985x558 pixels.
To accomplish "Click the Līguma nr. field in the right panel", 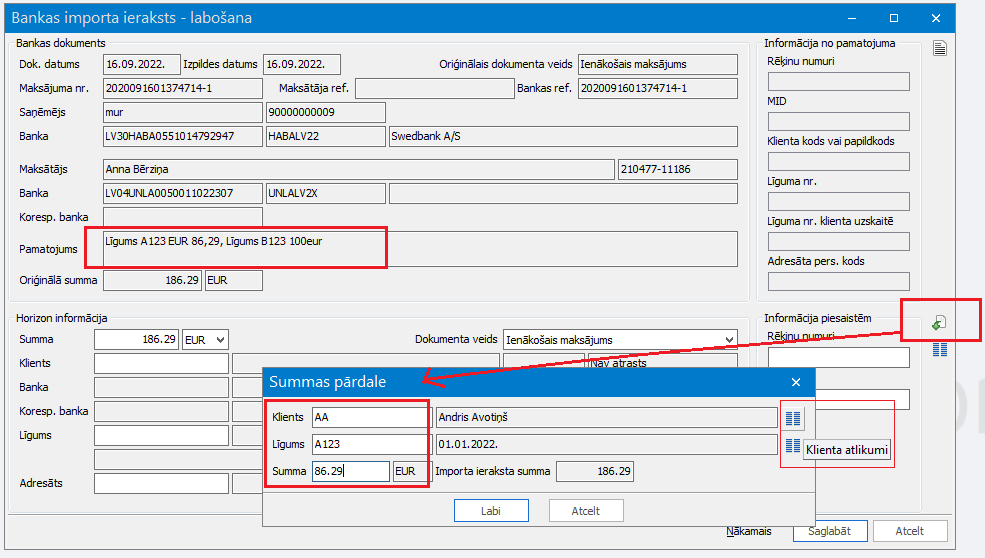I will click(x=839, y=202).
